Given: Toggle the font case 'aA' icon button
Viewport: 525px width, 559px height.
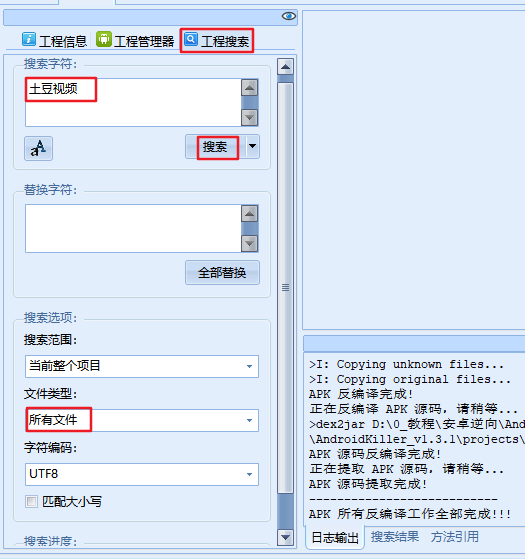Looking at the screenshot, I should click(x=38, y=148).
